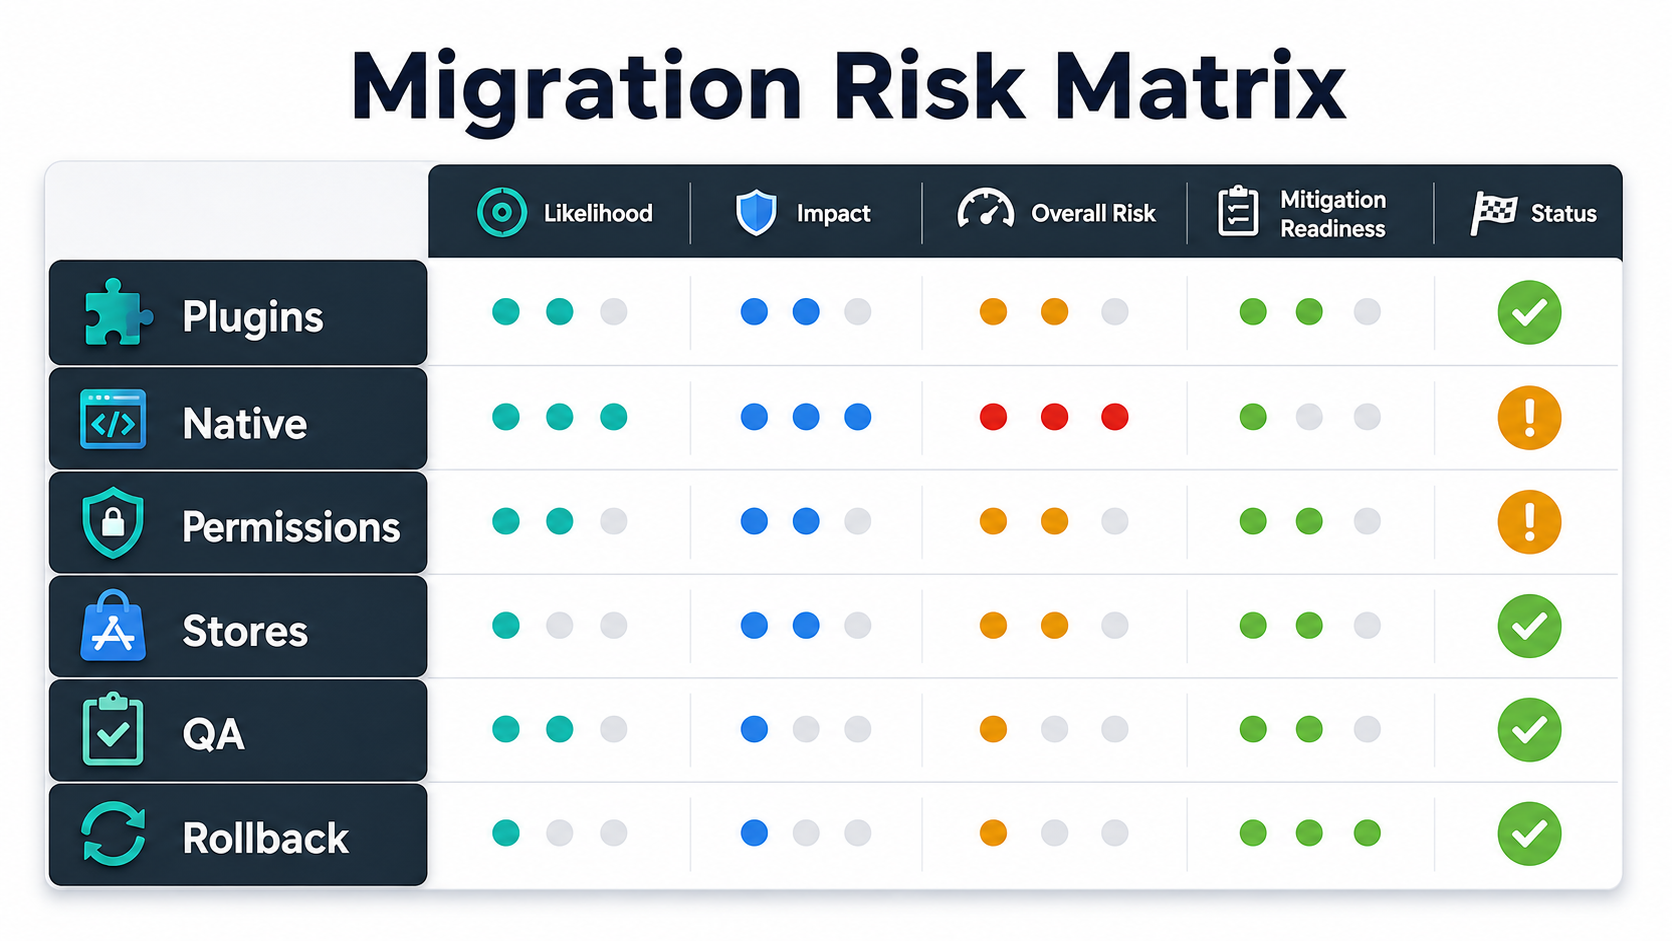Click Permissions' second green Mitigation Readiness dot
1672x941 pixels.
tap(1309, 521)
